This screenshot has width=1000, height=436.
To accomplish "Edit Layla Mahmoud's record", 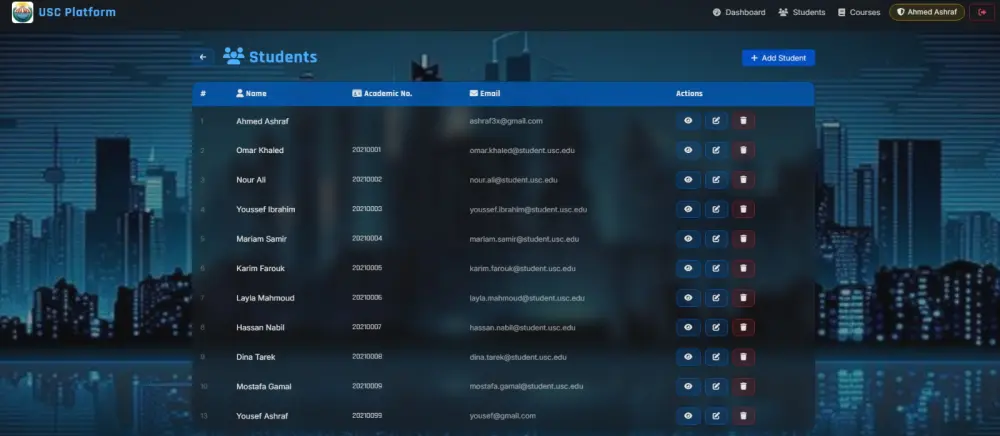I will point(716,298).
